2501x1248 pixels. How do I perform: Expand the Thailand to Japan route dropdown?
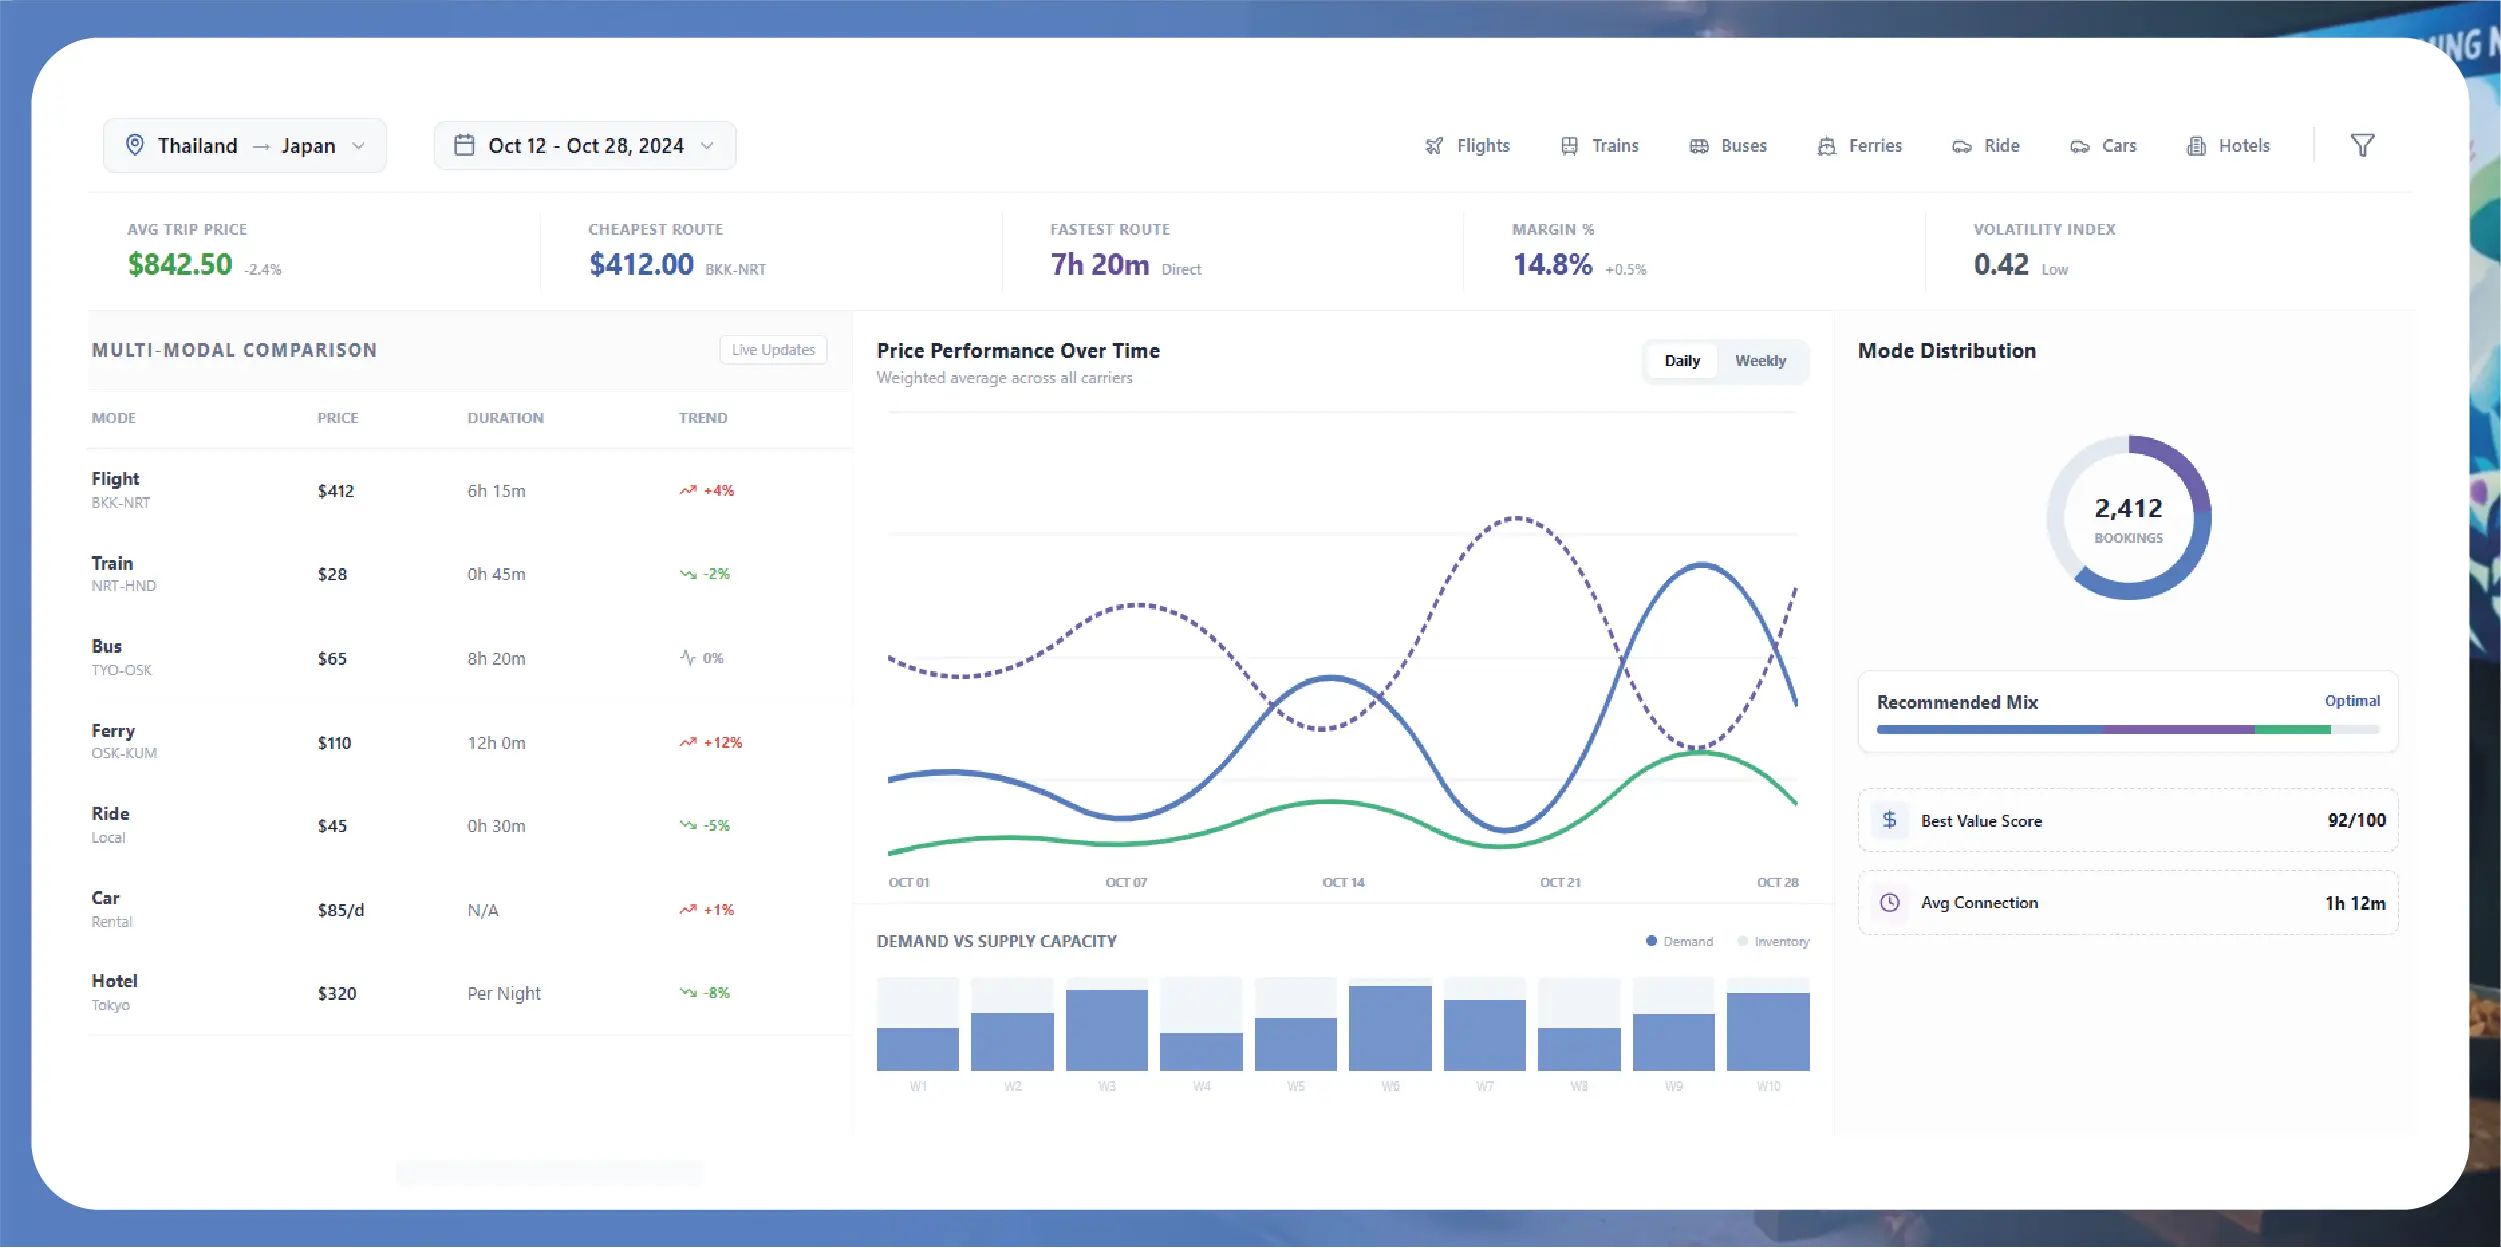click(245, 146)
